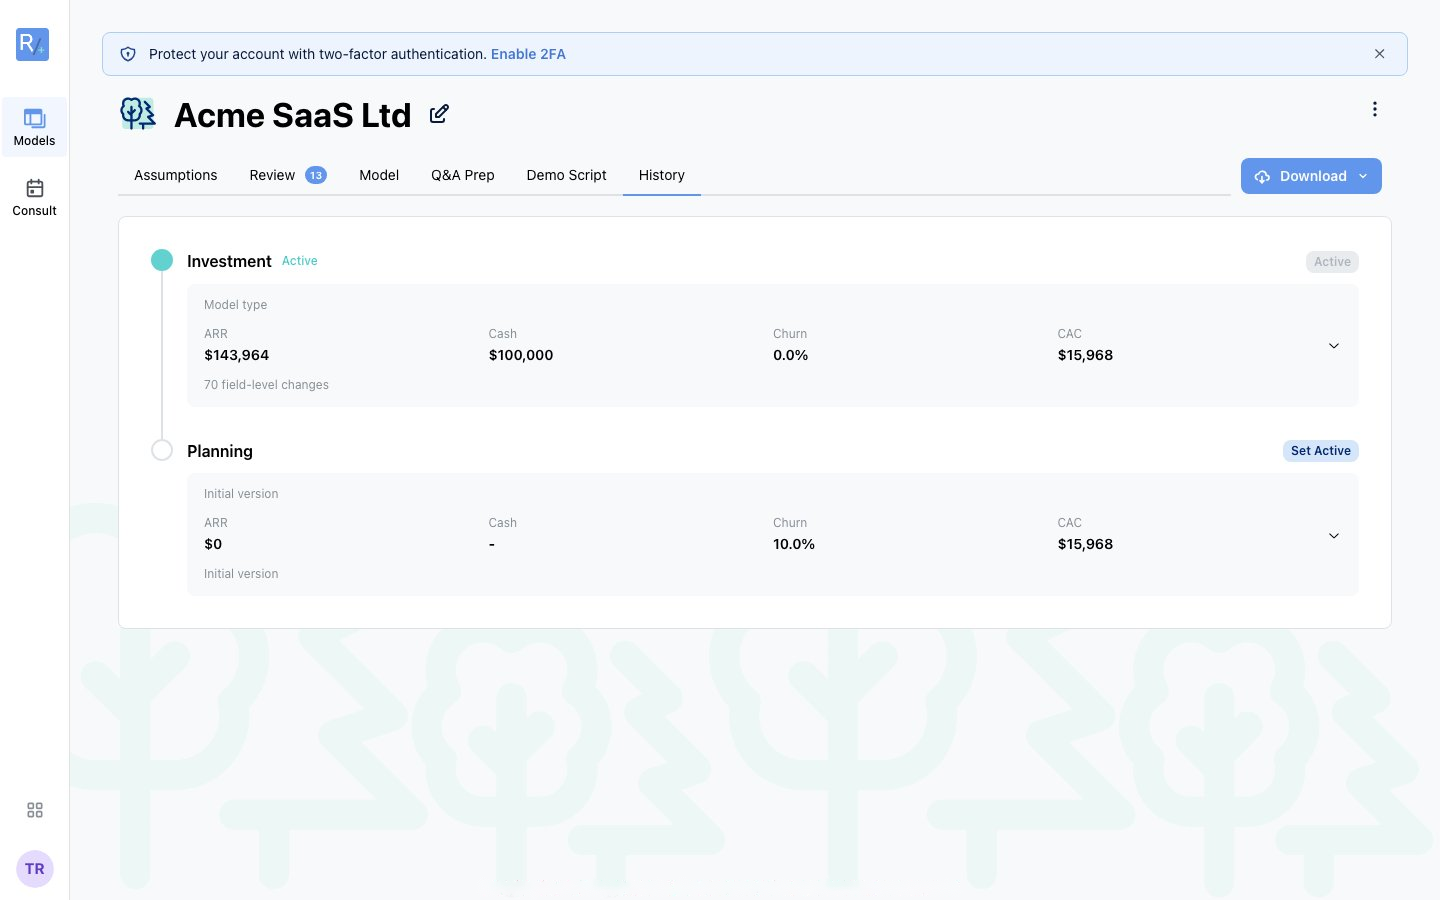Viewport: 1440px width, 900px height.
Task: Open the apps grid icon
Action: pos(35,810)
